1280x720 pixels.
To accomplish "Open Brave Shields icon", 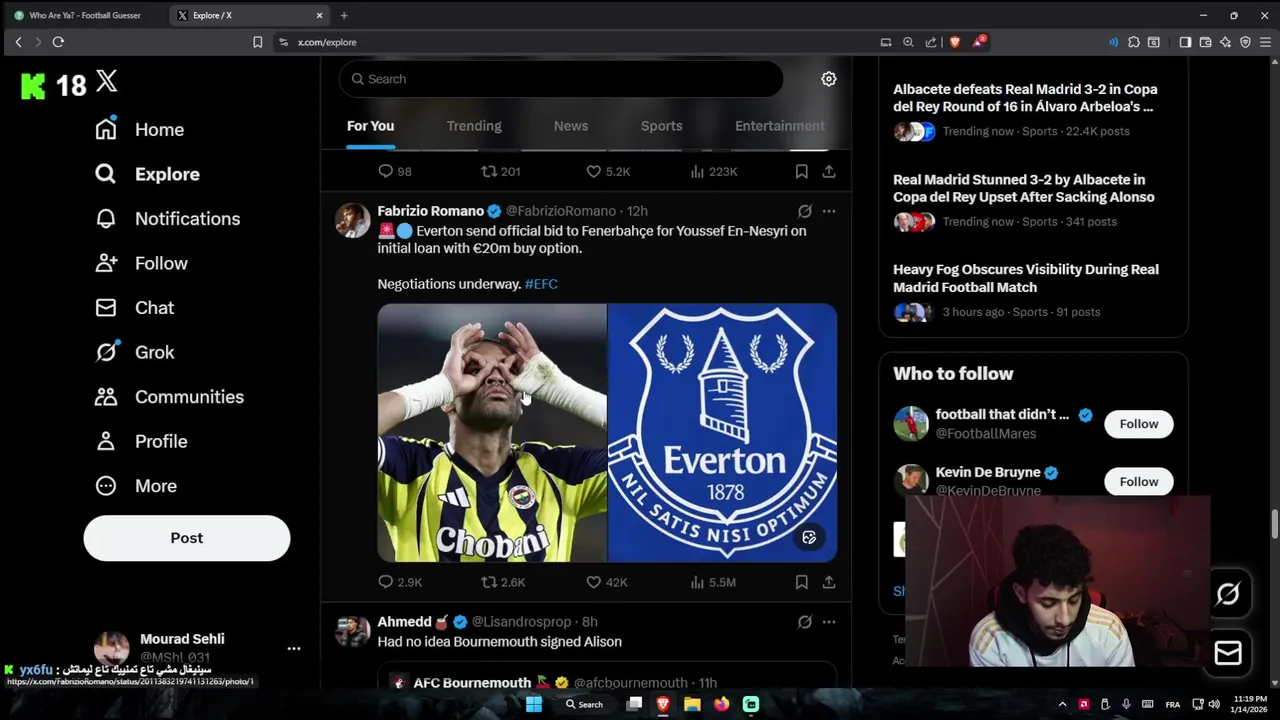I will coord(955,42).
